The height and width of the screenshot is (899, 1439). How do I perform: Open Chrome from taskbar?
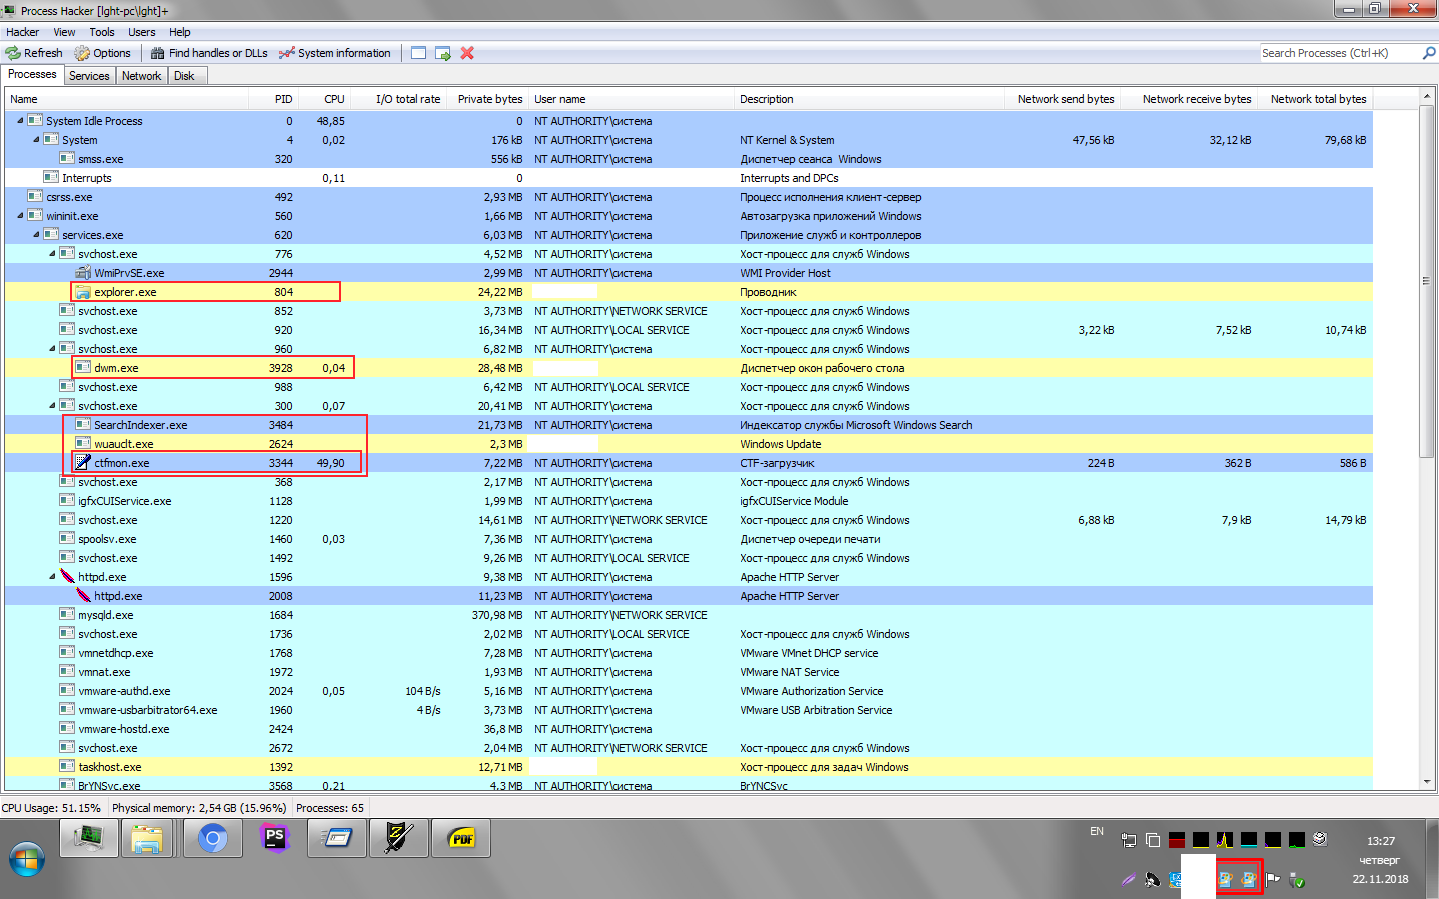tap(212, 838)
